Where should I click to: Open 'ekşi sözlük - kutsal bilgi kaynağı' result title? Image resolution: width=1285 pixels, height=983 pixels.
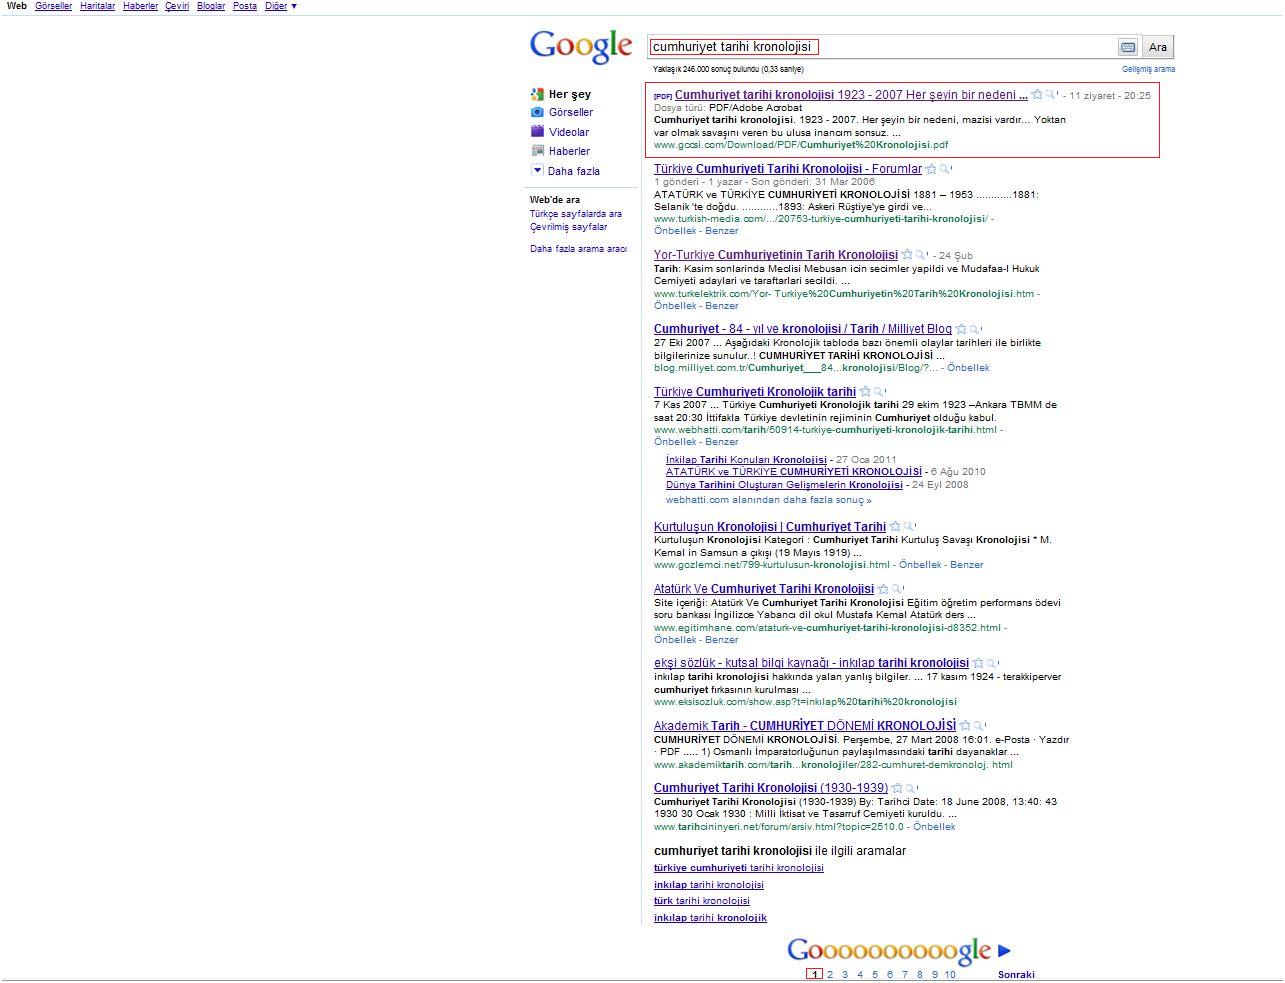pyautogui.click(x=811, y=663)
